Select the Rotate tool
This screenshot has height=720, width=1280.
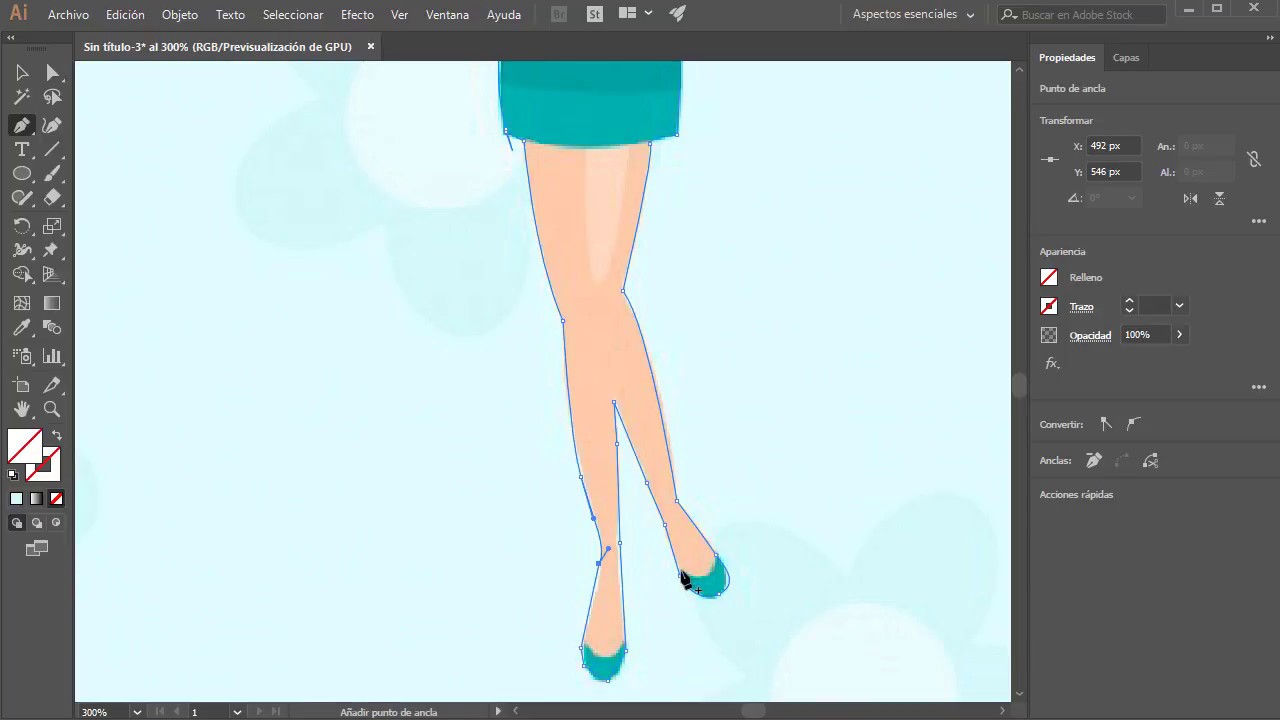pos(21,226)
